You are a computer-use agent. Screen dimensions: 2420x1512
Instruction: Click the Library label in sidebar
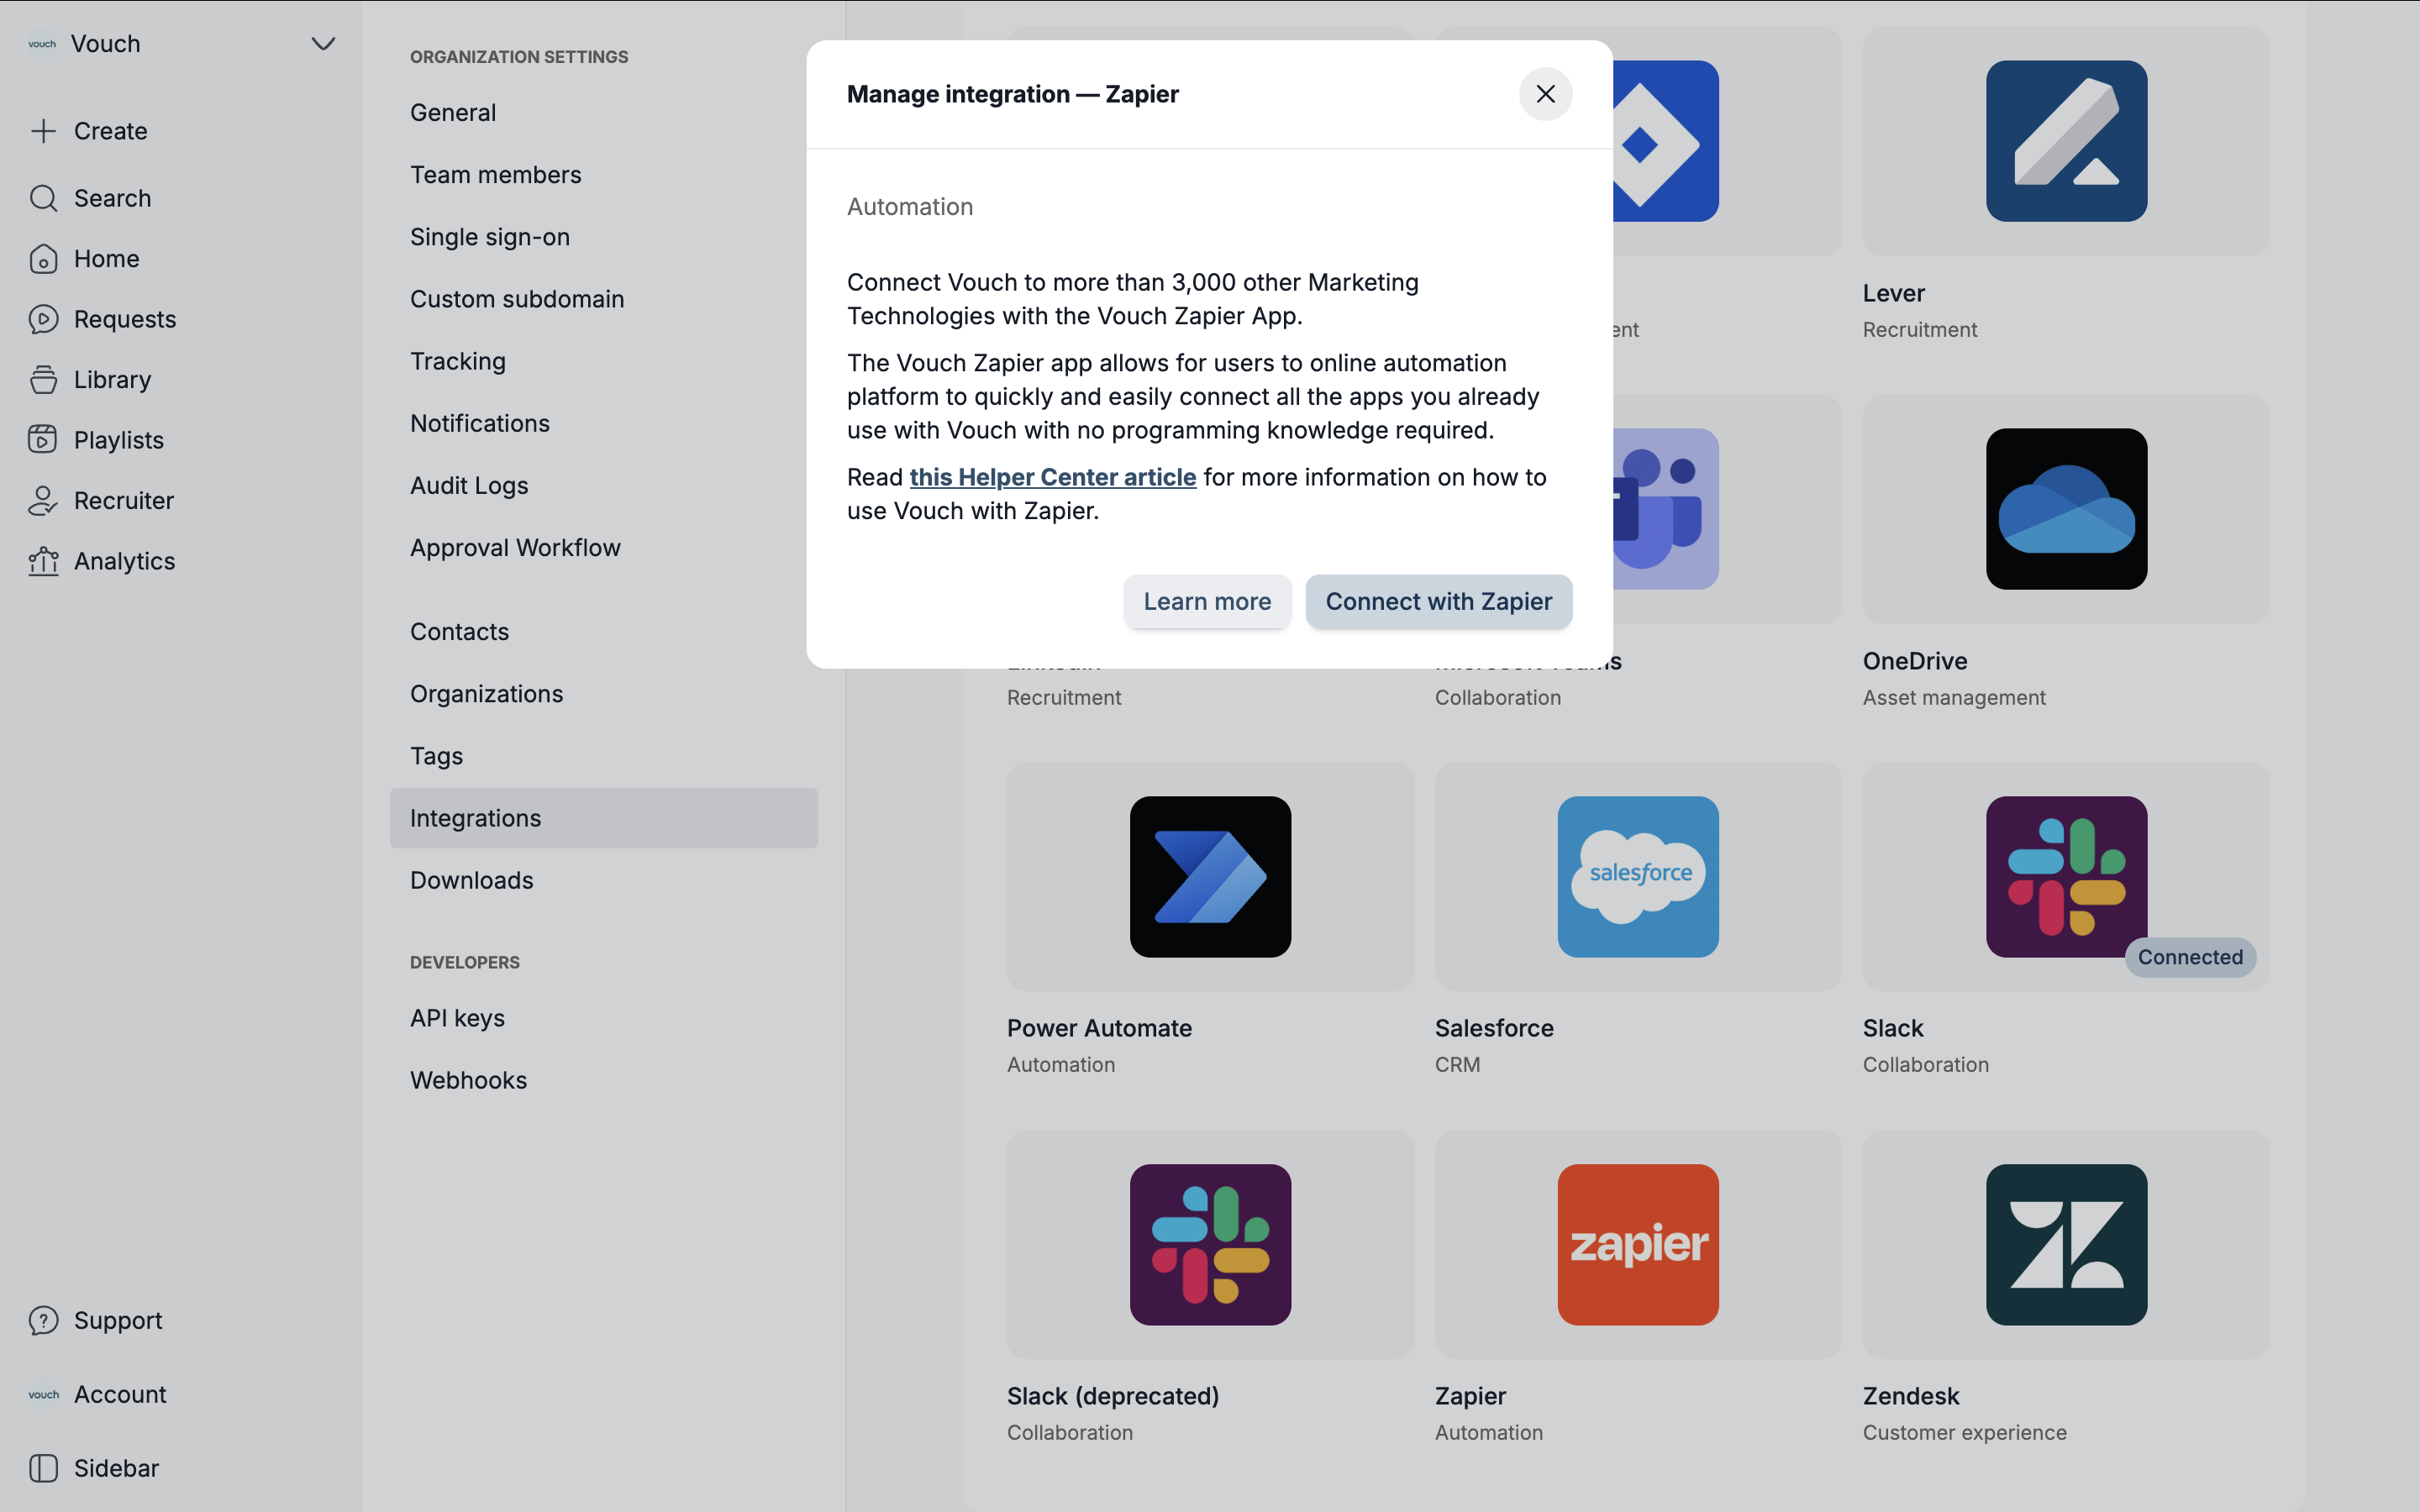pyautogui.click(x=113, y=380)
